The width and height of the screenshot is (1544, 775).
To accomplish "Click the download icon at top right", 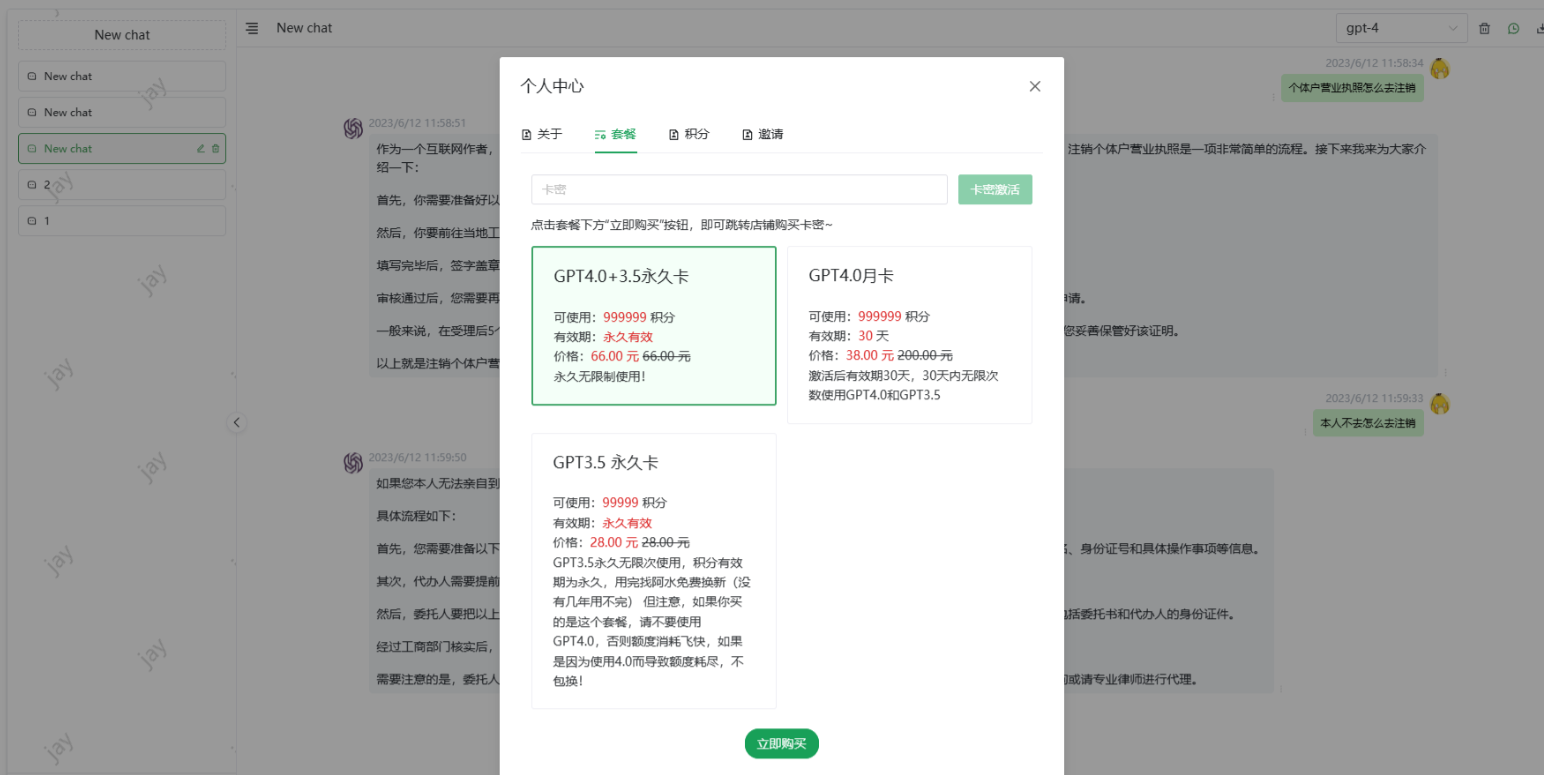I will [1538, 29].
